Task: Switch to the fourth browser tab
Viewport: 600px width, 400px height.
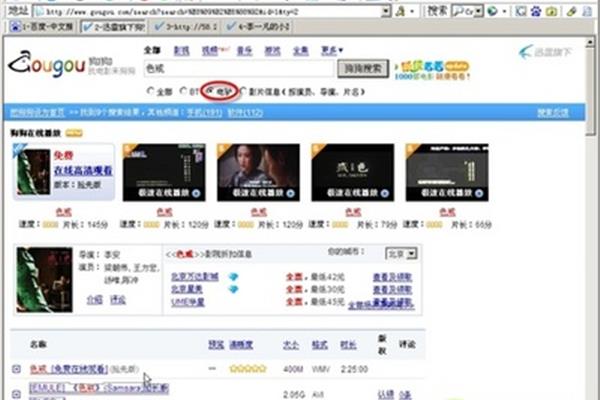Action: 257,26
